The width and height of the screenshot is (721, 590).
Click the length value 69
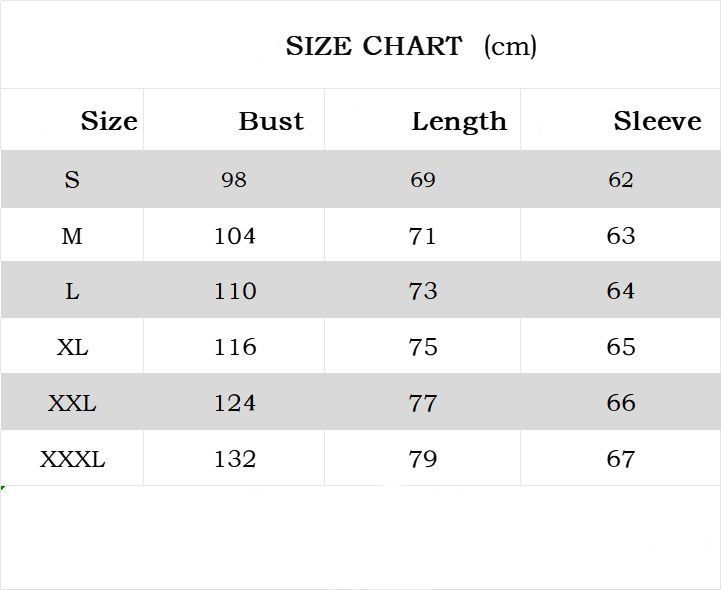point(423,180)
